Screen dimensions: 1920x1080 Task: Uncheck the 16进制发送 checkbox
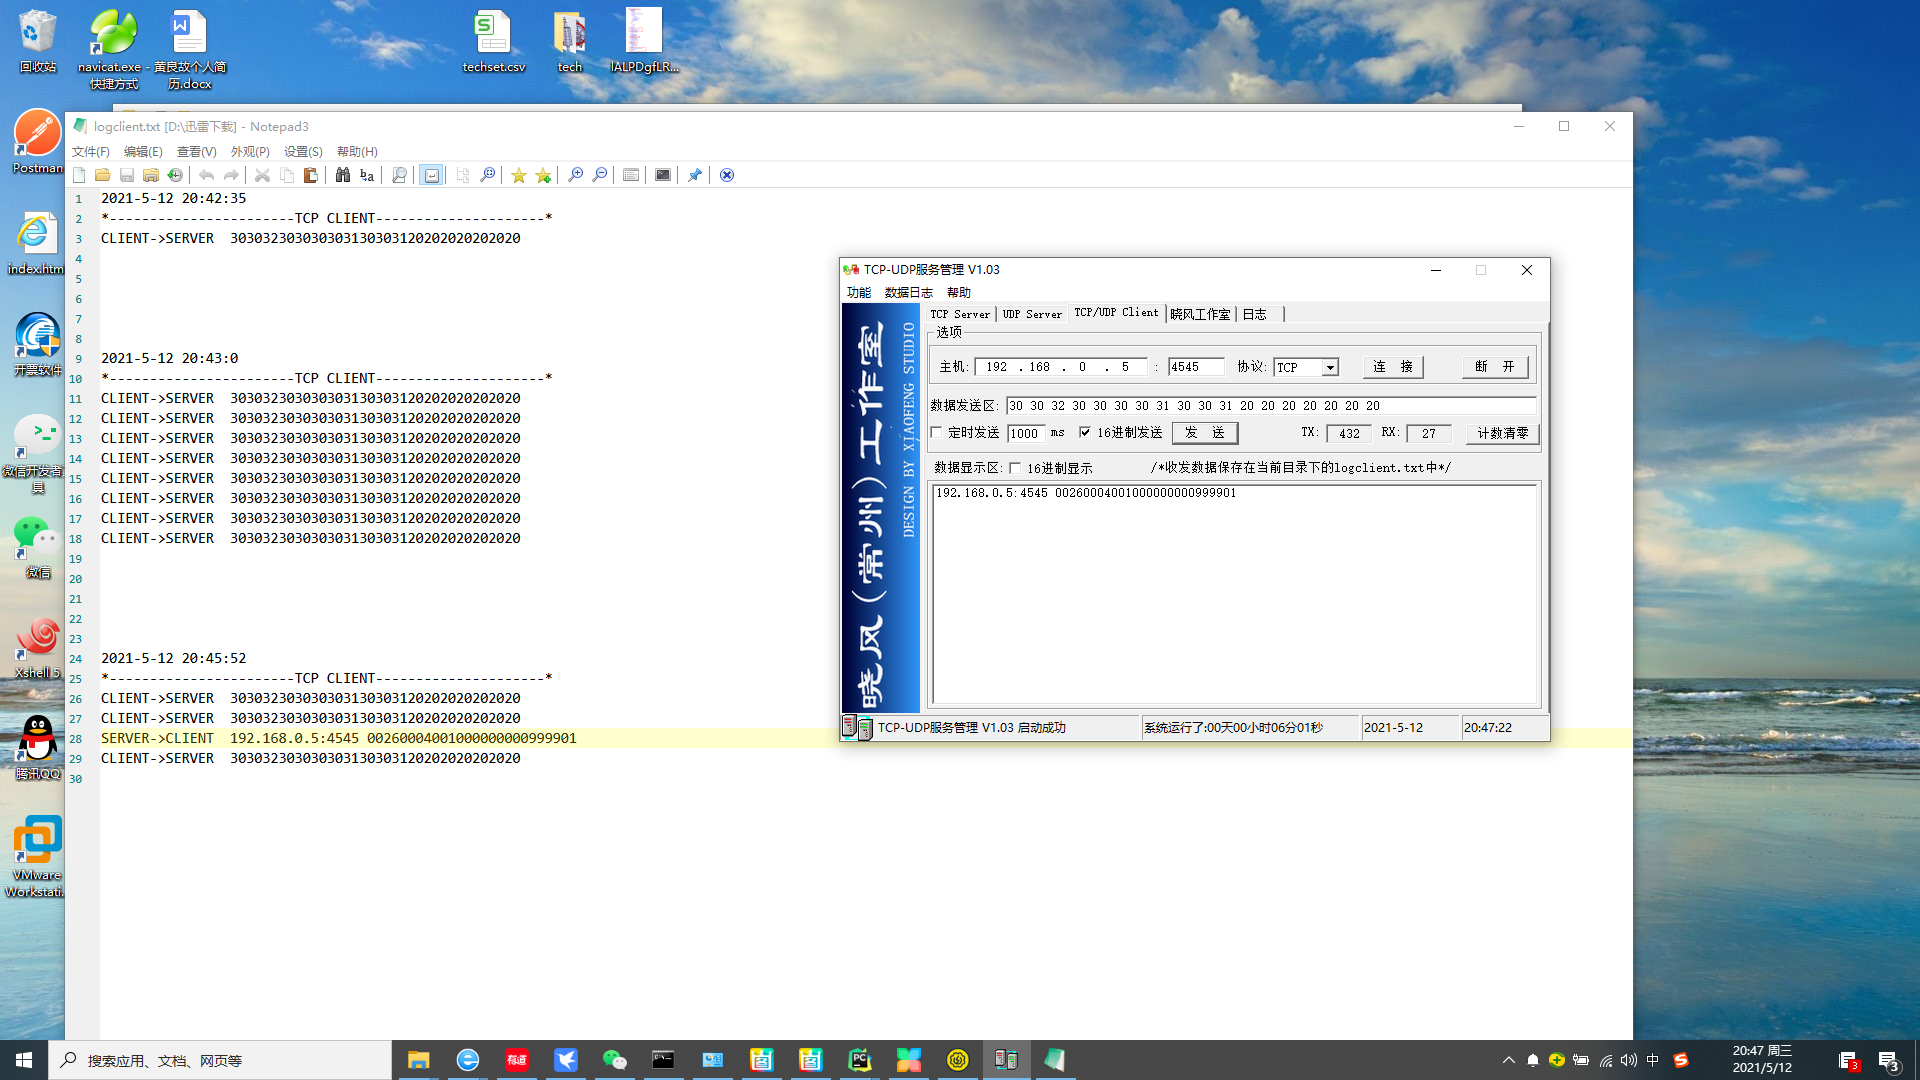point(1085,433)
